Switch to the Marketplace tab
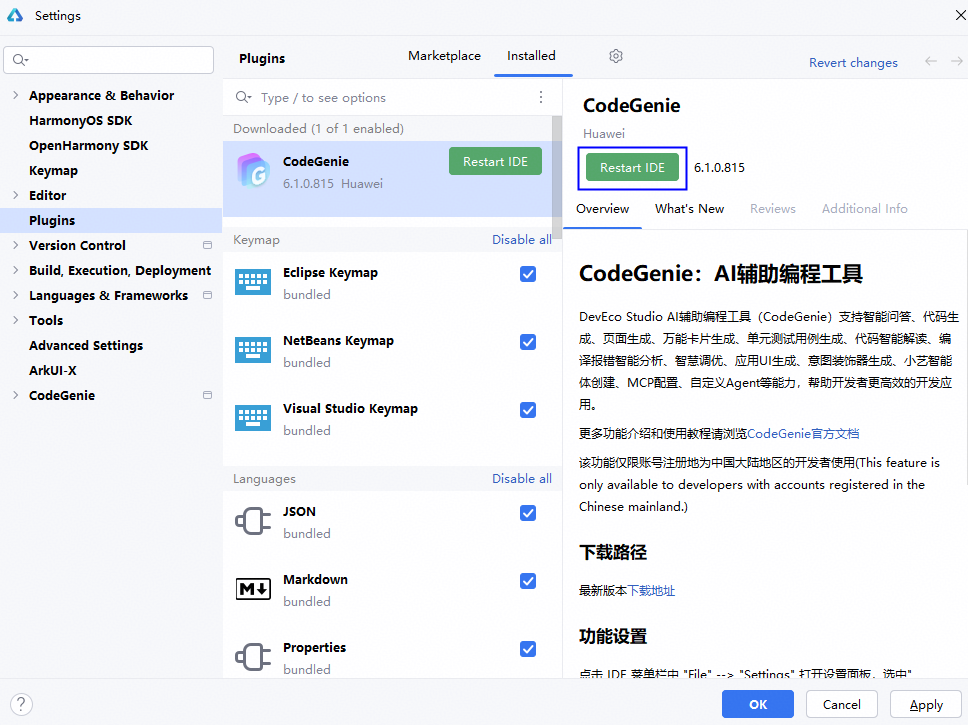968x725 pixels. [x=444, y=56]
